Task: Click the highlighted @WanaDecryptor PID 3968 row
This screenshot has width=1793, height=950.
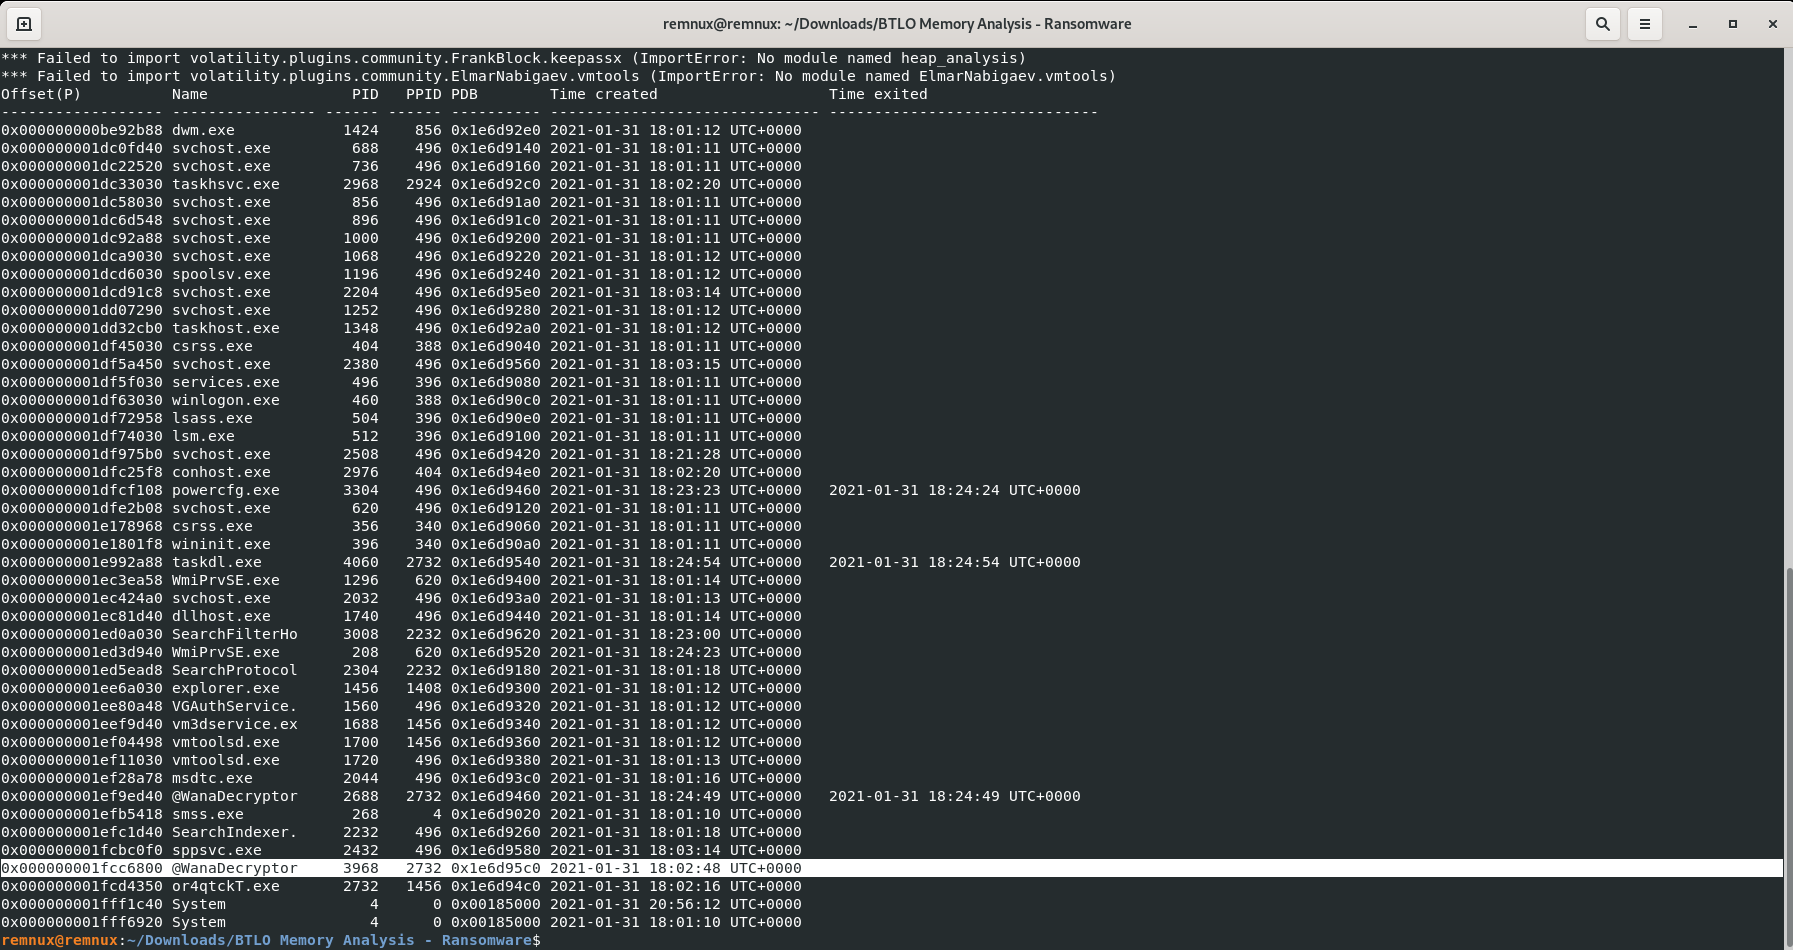Action: [x=892, y=868]
